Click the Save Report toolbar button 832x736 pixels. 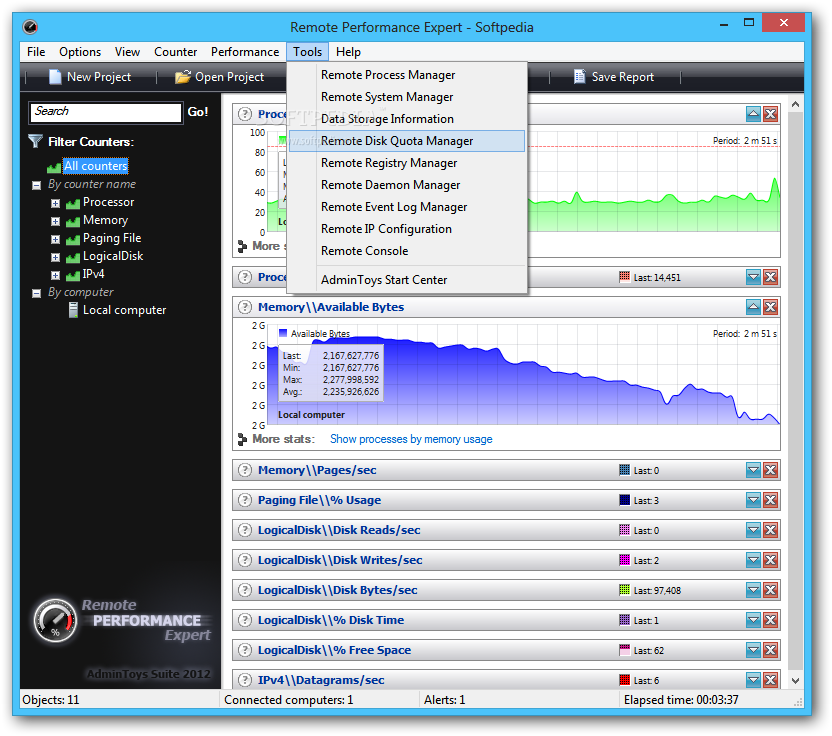point(614,77)
